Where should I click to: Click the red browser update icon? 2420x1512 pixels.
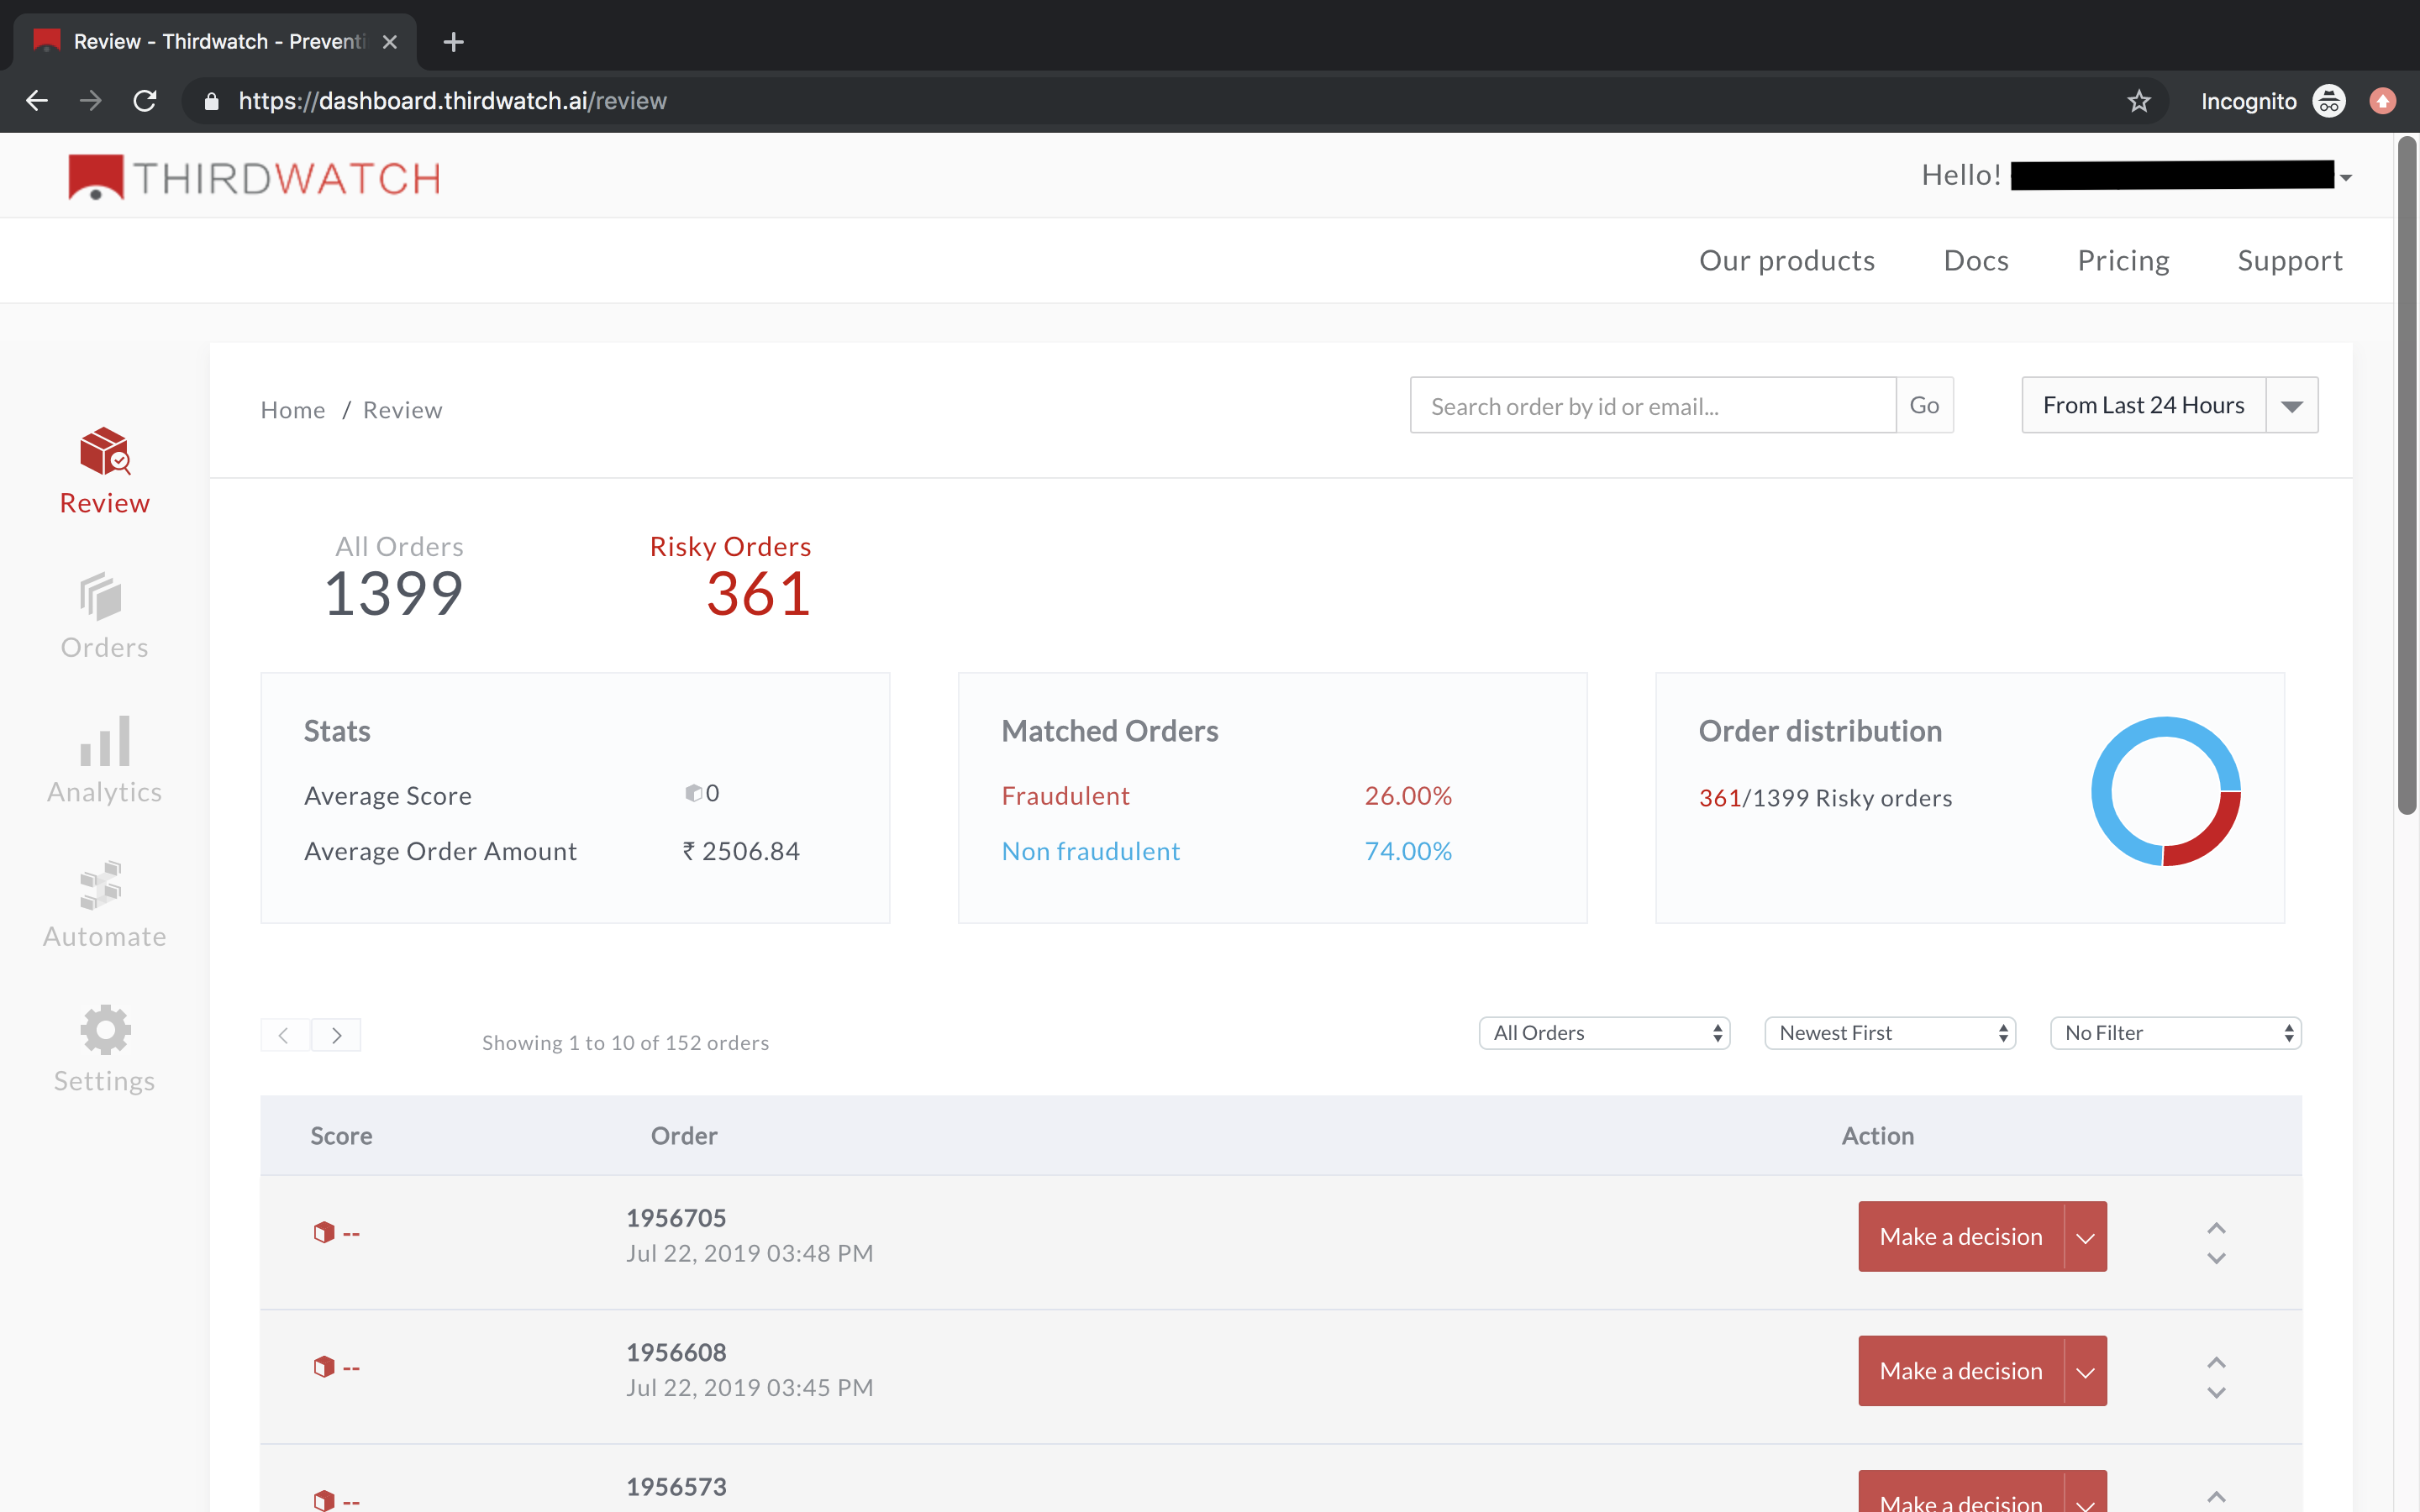tap(2383, 101)
